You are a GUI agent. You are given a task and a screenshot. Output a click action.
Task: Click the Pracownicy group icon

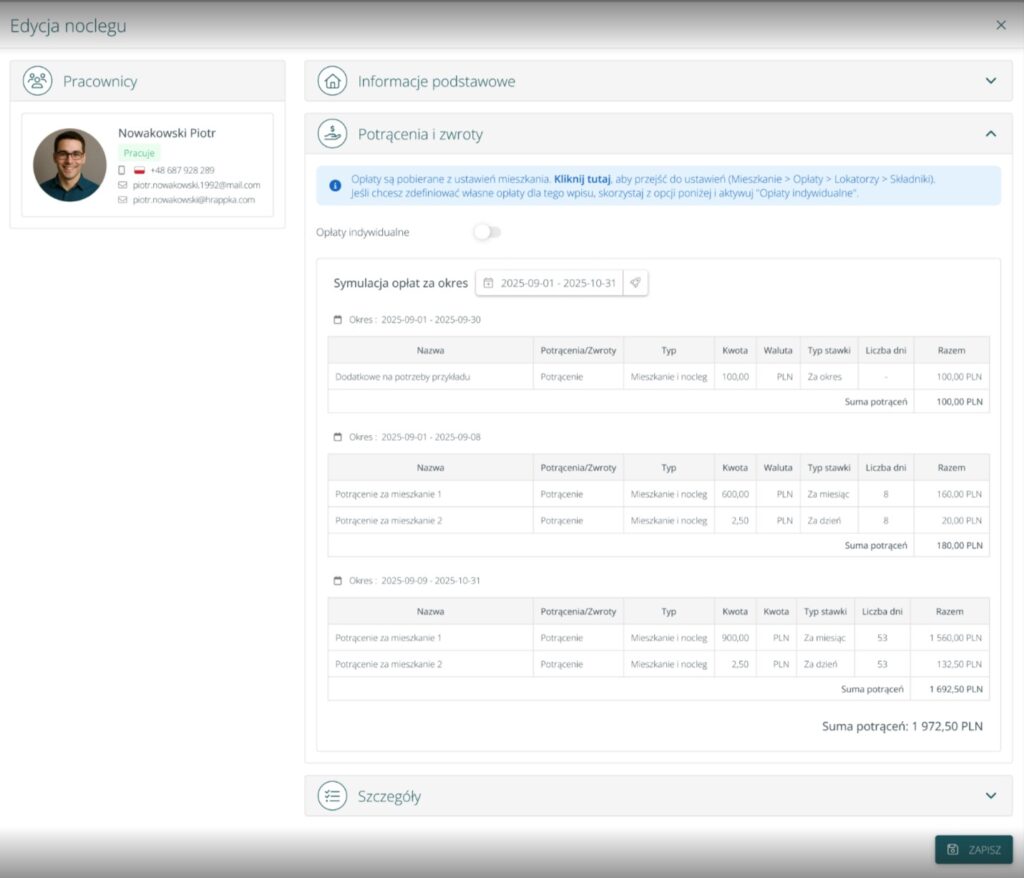click(38, 81)
